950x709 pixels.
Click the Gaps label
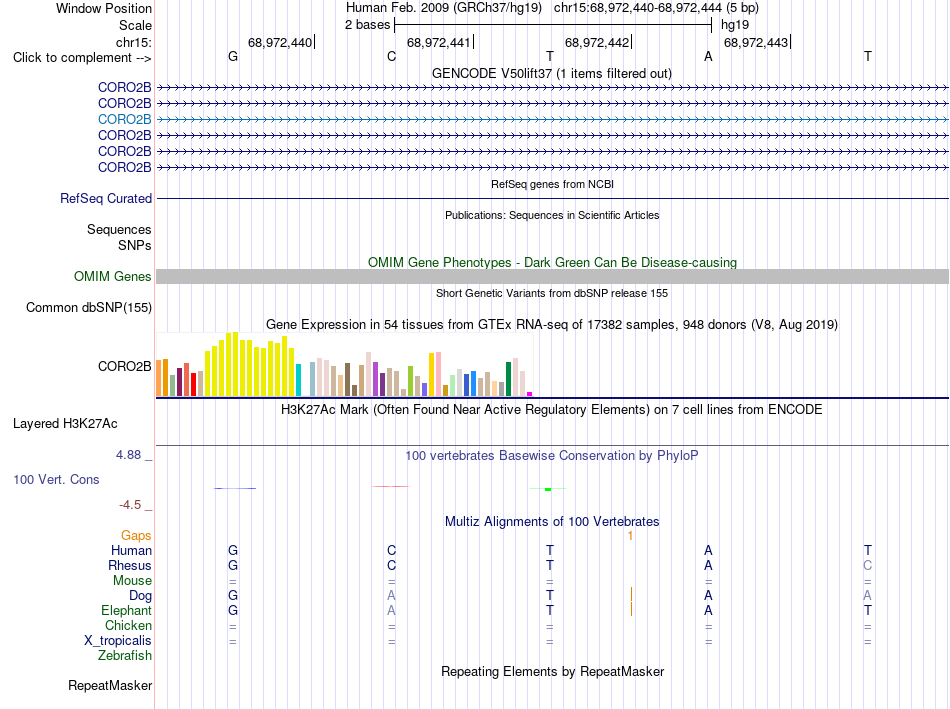[x=136, y=536]
